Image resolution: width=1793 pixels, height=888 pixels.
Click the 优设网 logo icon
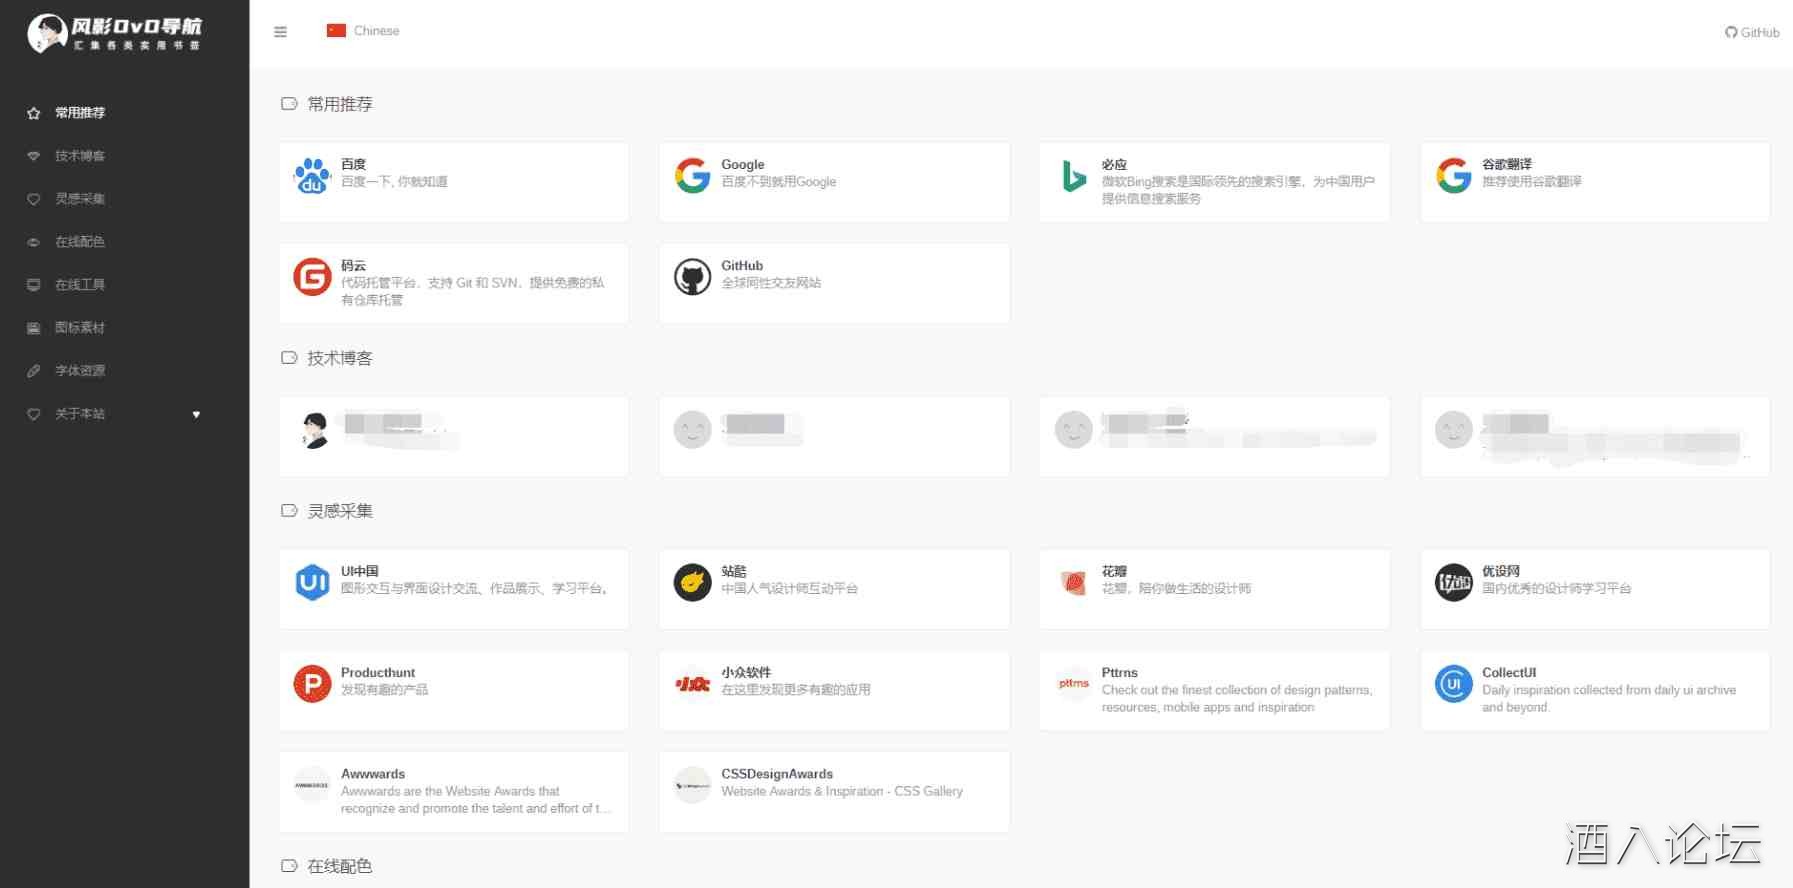tap(1453, 582)
